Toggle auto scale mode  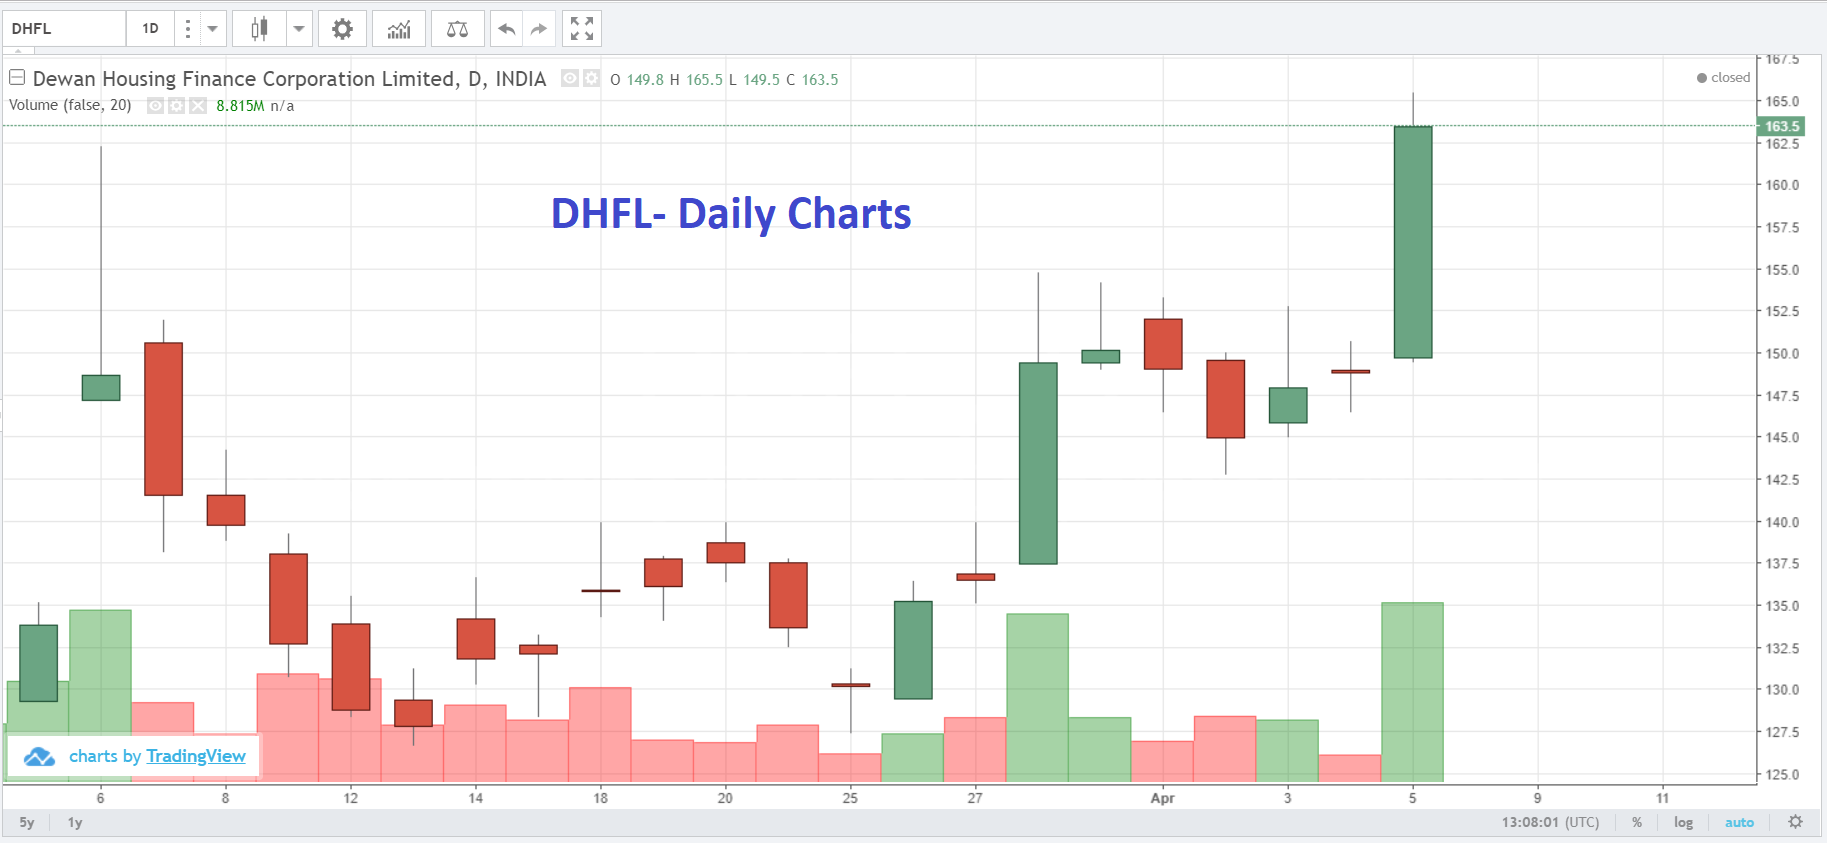(x=1739, y=823)
